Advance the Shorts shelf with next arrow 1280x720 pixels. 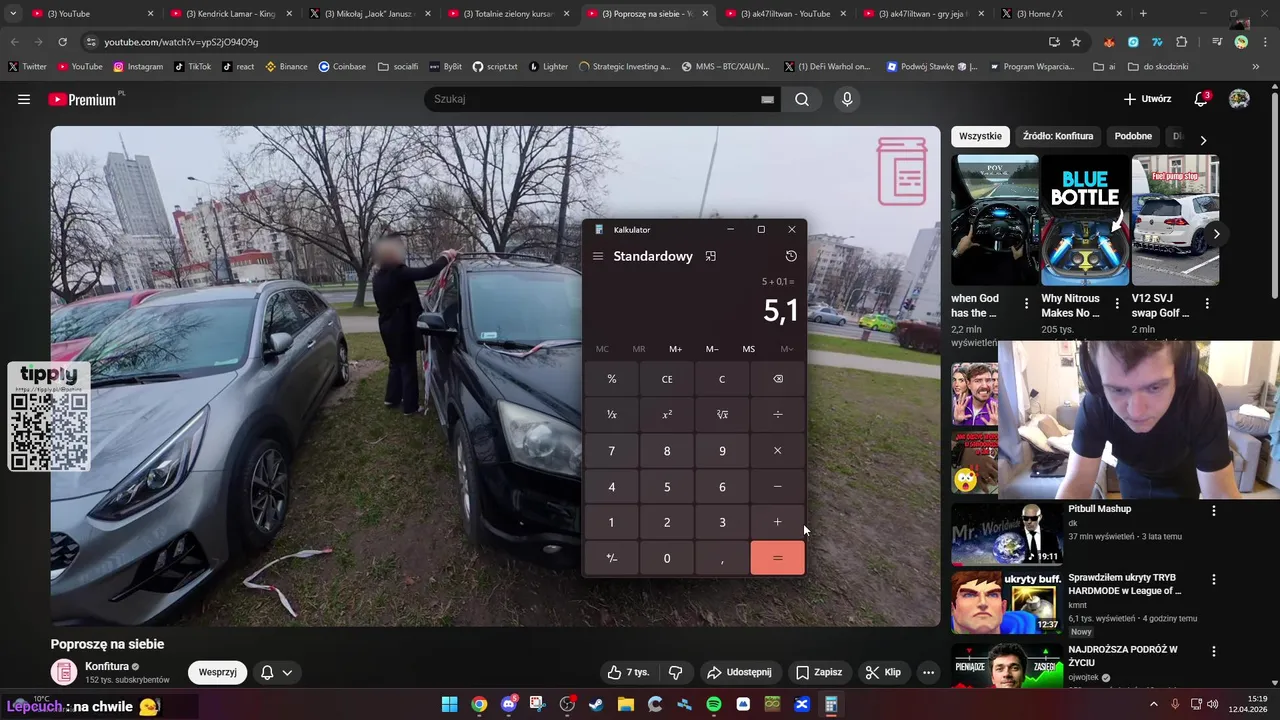click(x=1216, y=234)
